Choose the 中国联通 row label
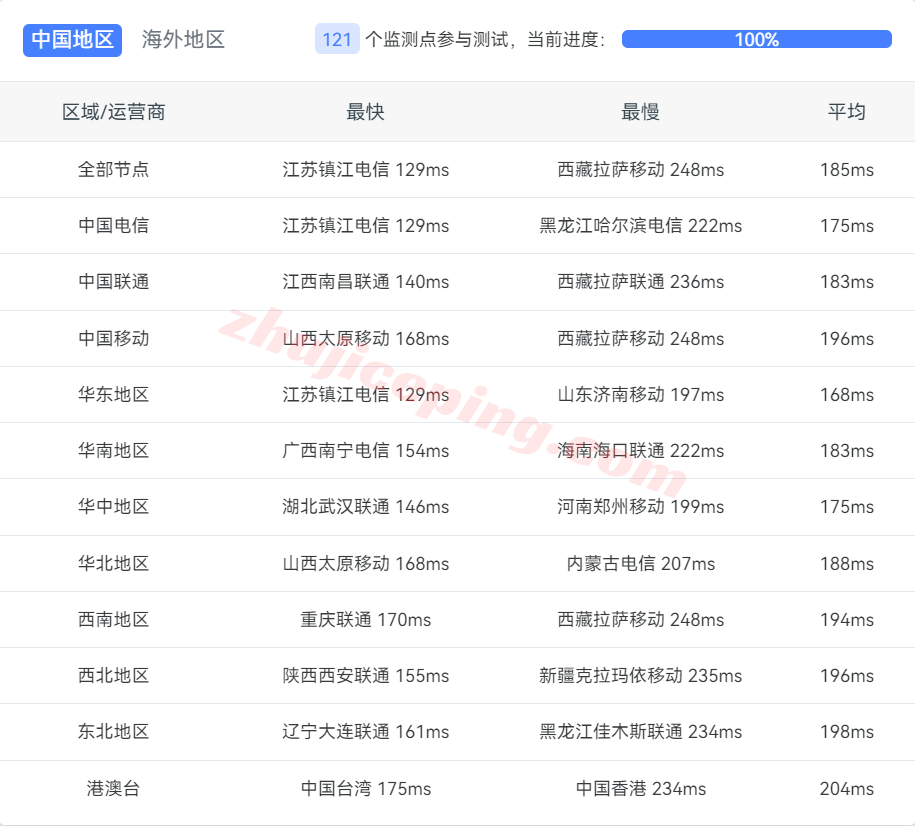 [114, 282]
